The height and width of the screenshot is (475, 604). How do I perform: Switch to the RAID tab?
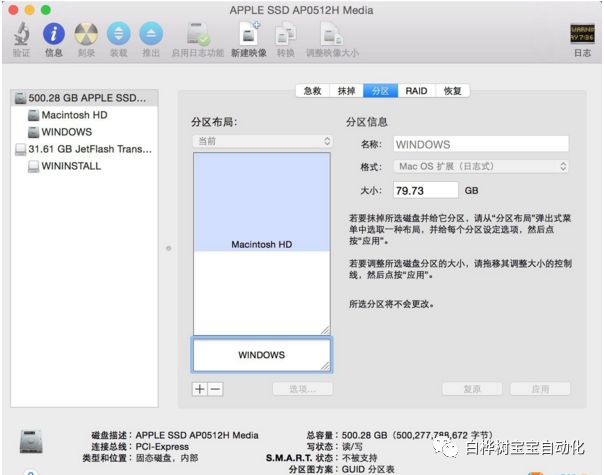(416, 91)
